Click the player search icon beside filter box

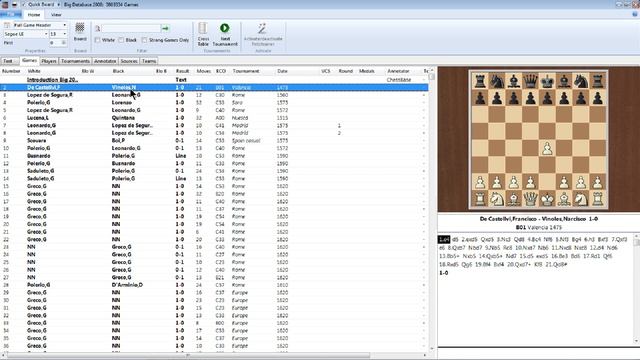(x=98, y=29)
